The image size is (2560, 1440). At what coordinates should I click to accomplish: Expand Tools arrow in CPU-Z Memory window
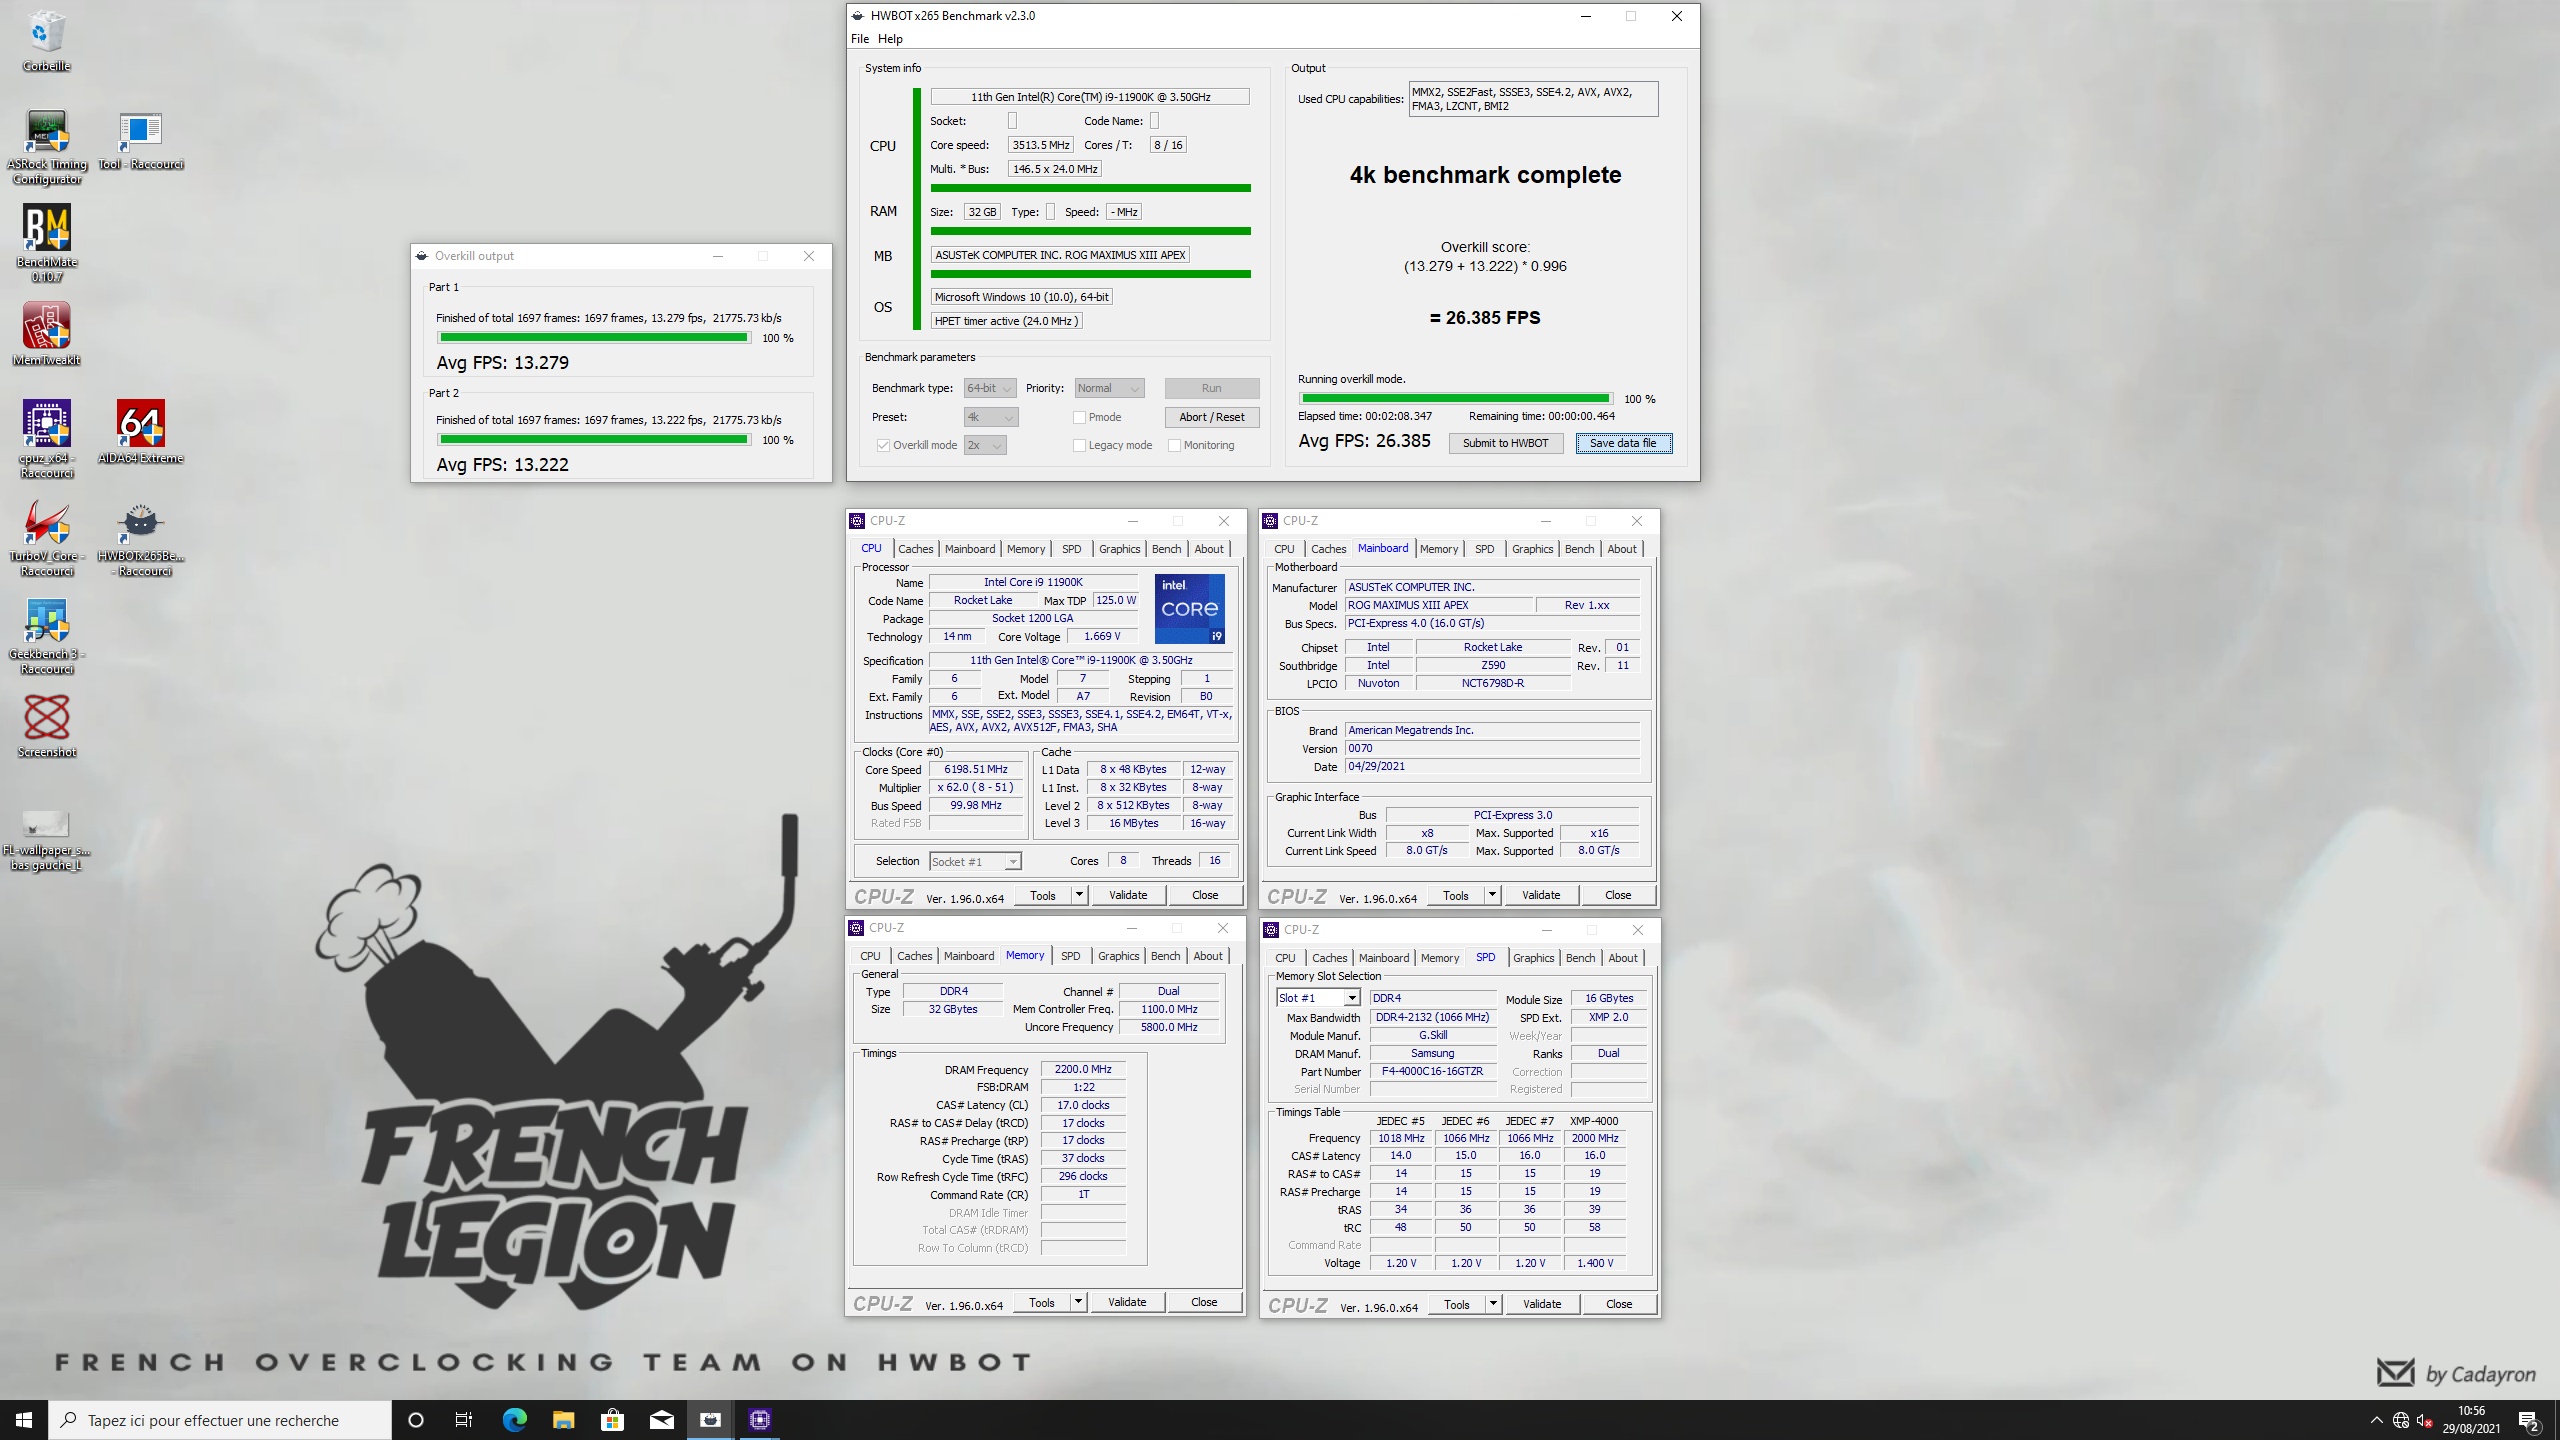coord(1078,1302)
